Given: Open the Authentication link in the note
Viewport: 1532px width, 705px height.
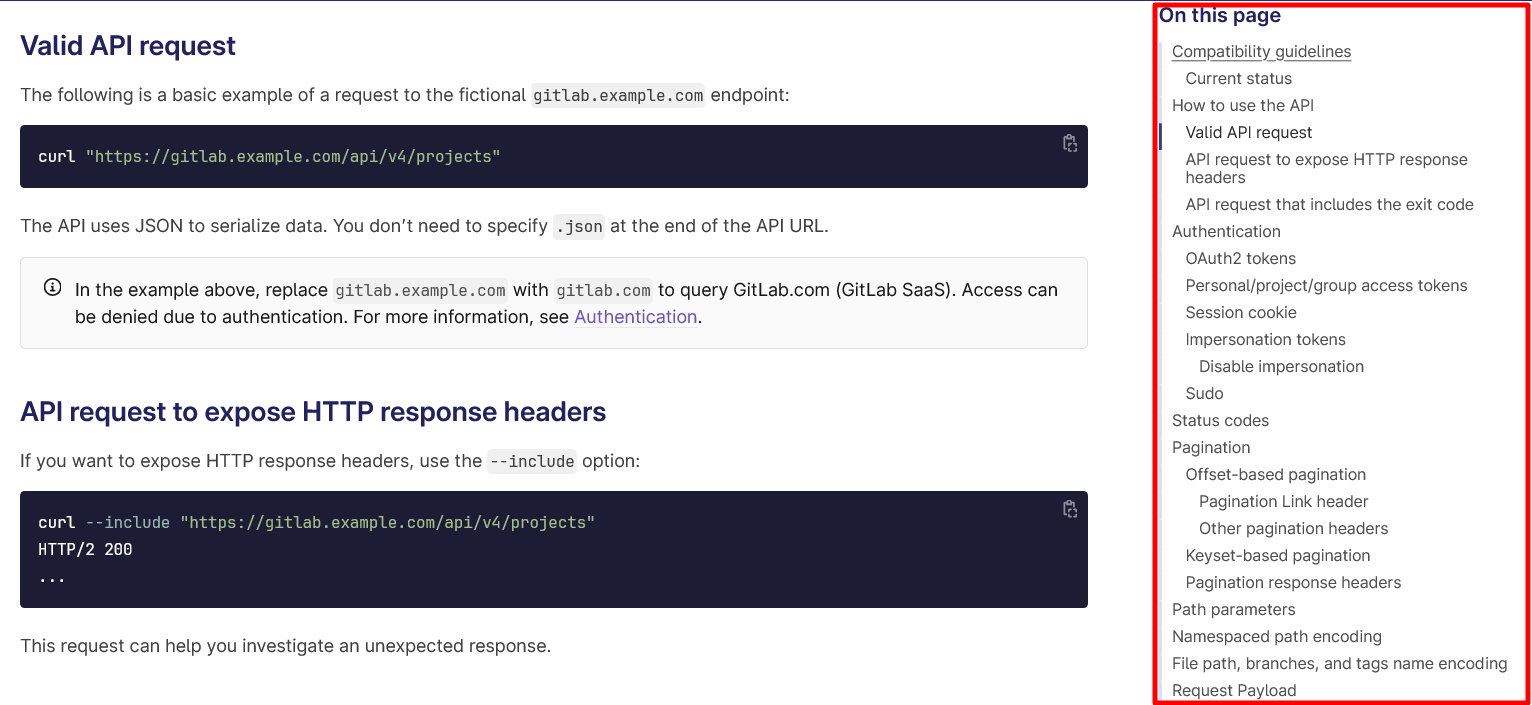Looking at the screenshot, I should click(635, 317).
